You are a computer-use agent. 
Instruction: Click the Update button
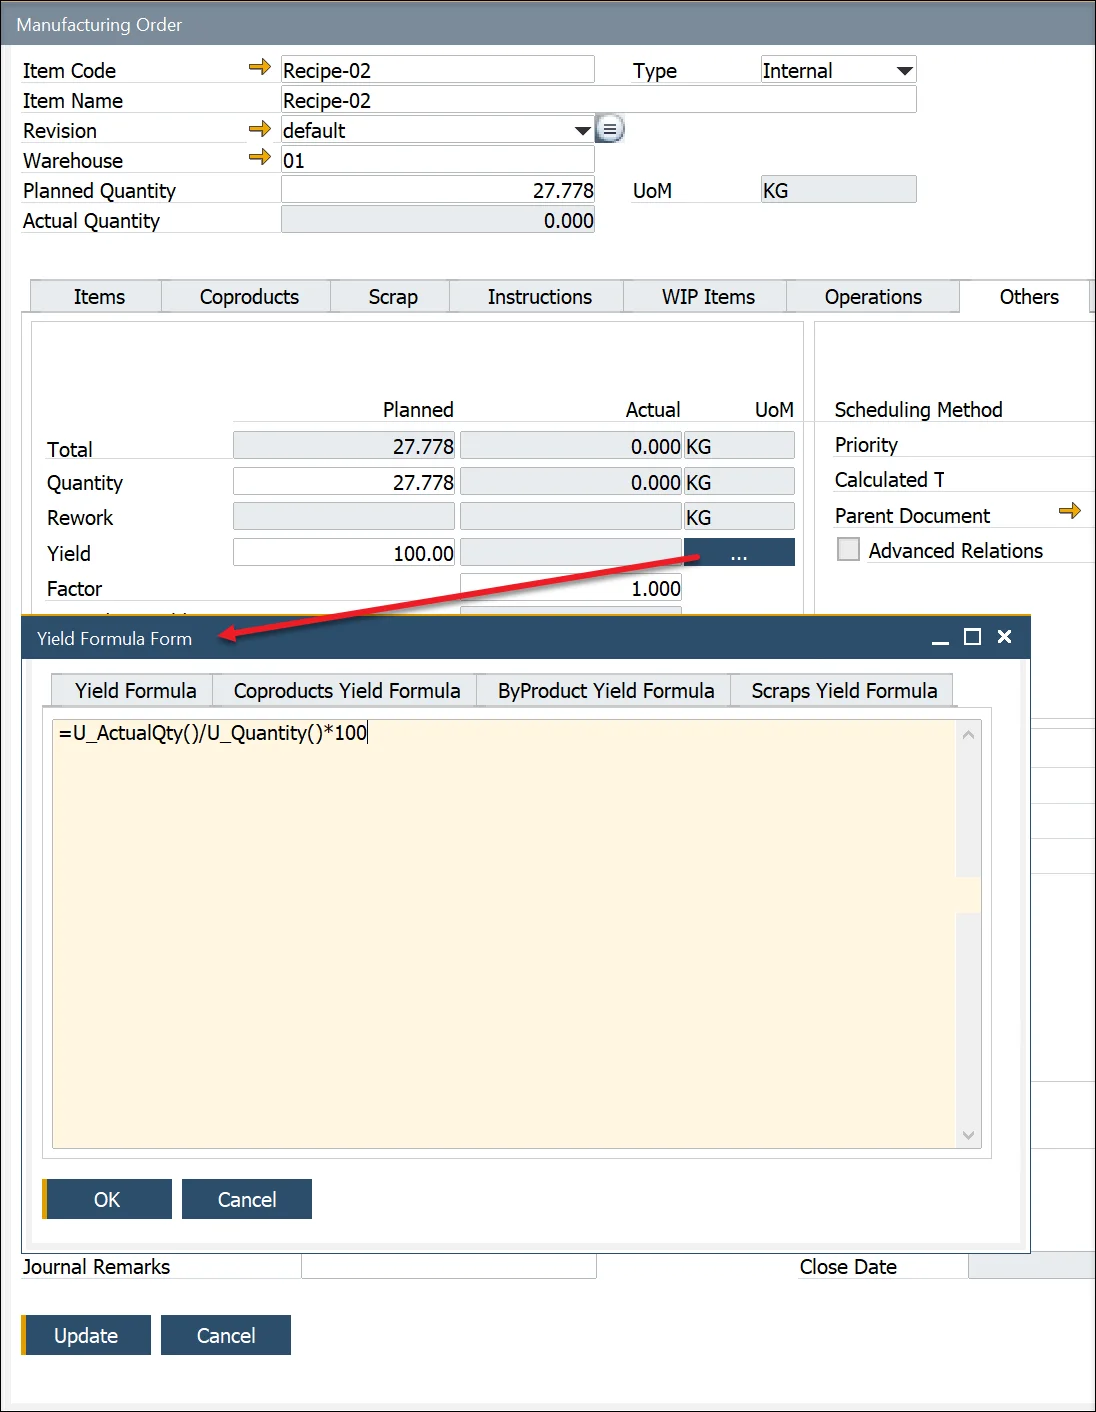86,1335
